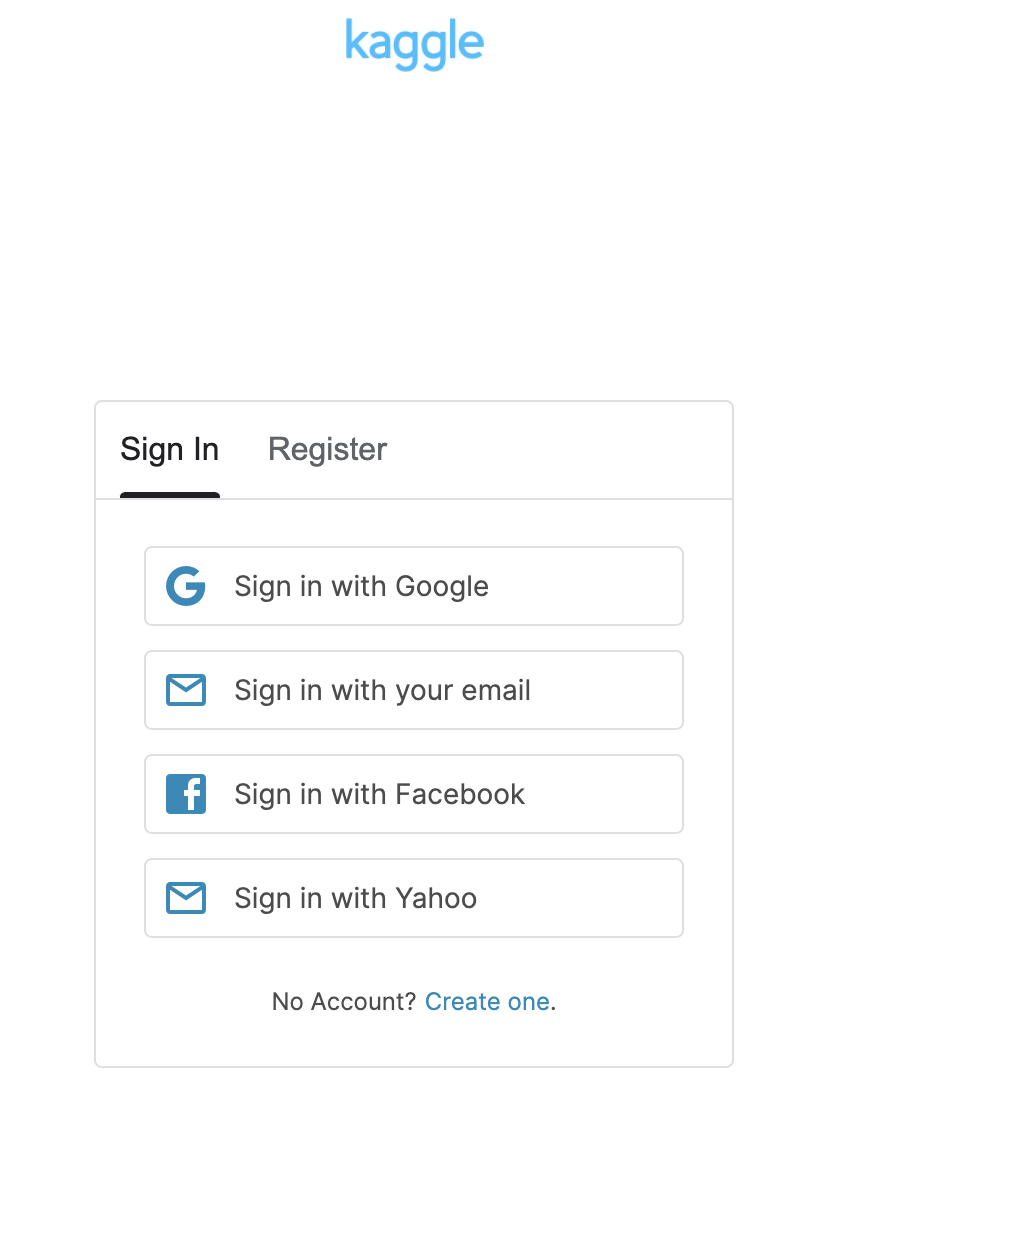Select the Sign In tab

tap(170, 450)
